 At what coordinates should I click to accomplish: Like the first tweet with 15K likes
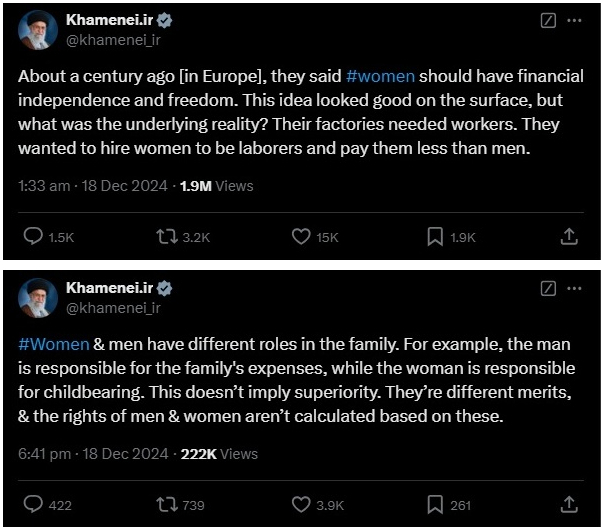point(301,237)
